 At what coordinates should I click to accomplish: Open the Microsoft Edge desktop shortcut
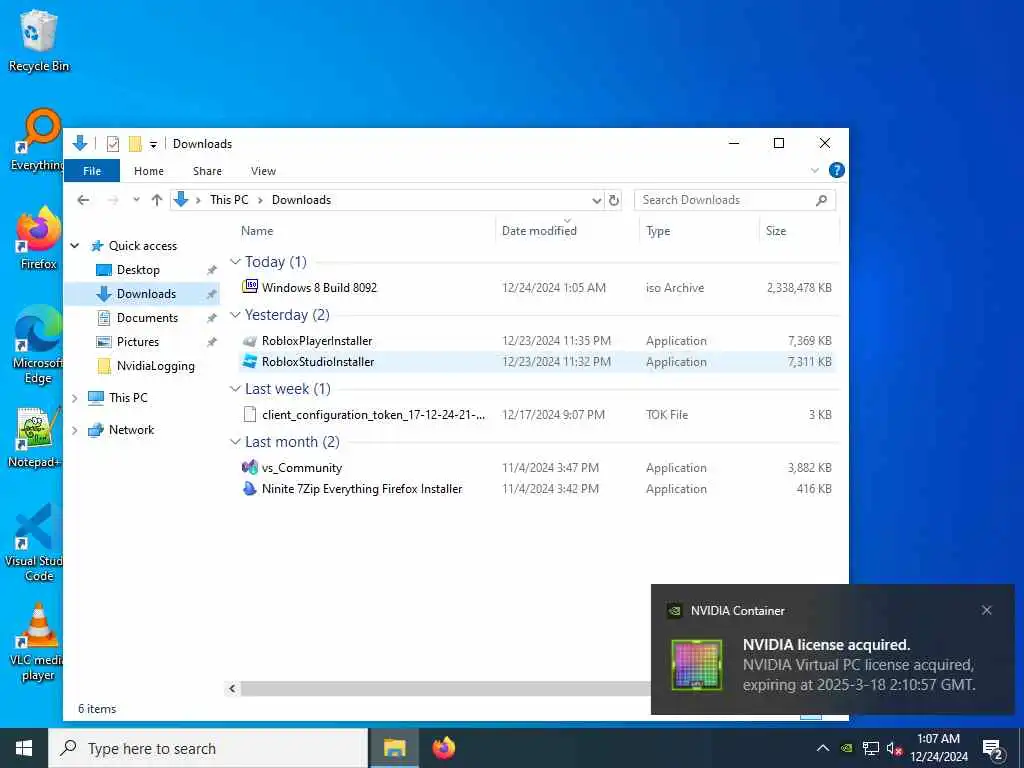pos(37,345)
